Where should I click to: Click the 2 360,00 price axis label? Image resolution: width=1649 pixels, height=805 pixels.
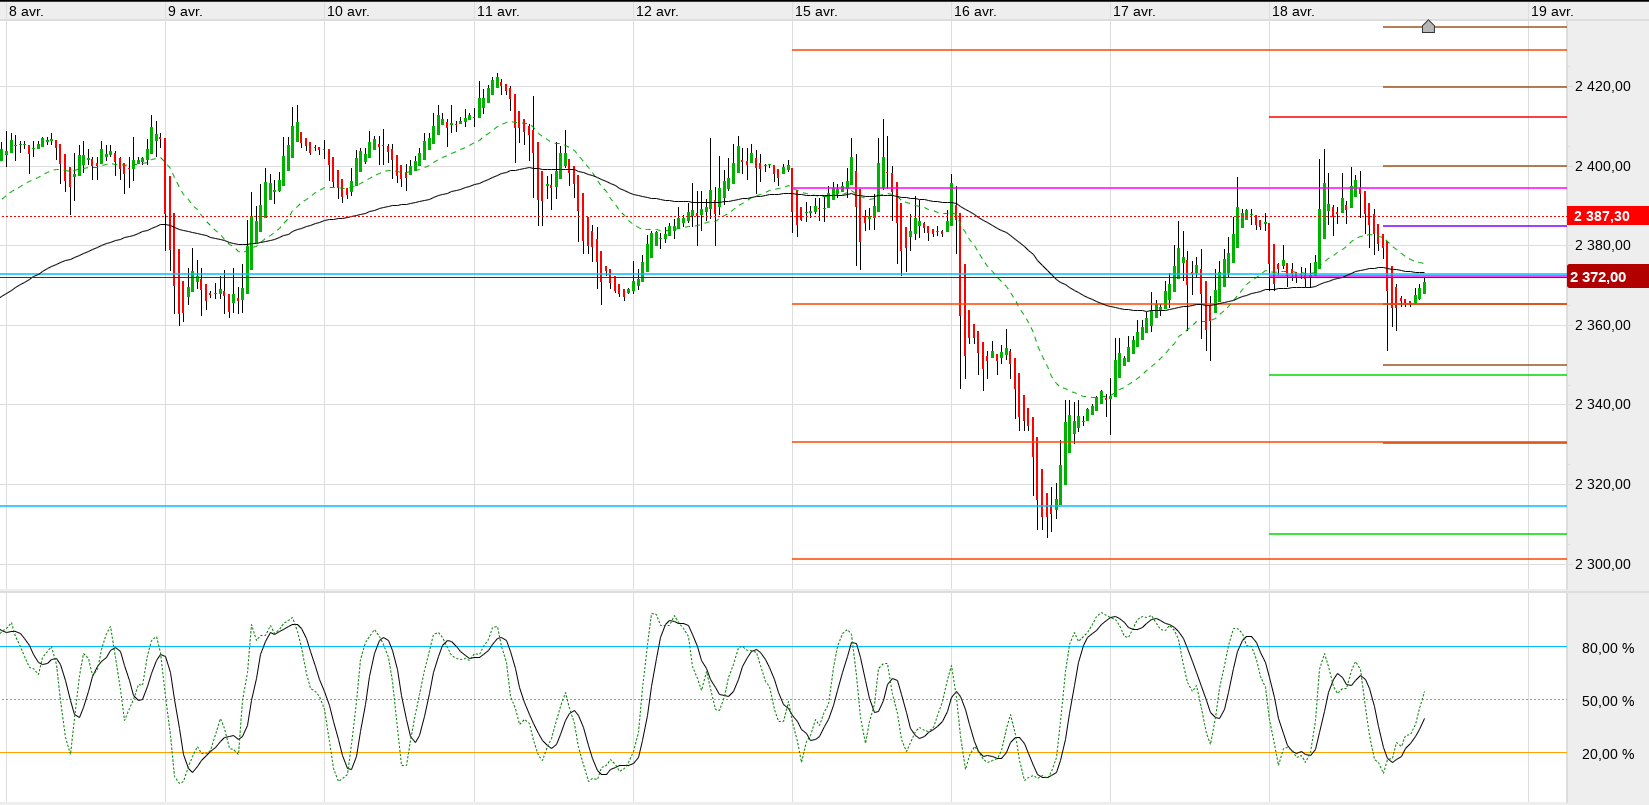point(1603,325)
